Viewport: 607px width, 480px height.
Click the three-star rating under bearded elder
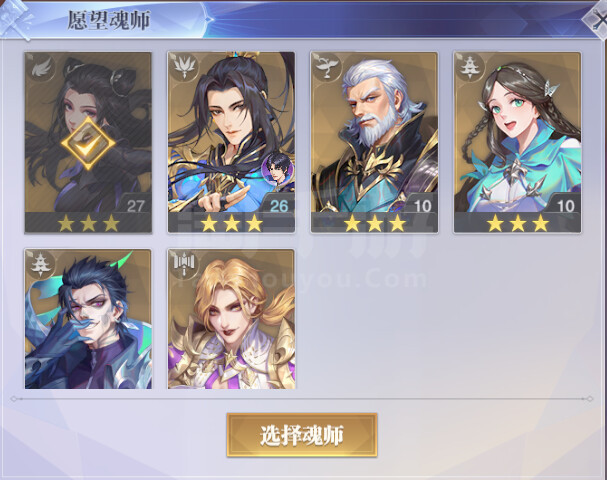[374, 224]
